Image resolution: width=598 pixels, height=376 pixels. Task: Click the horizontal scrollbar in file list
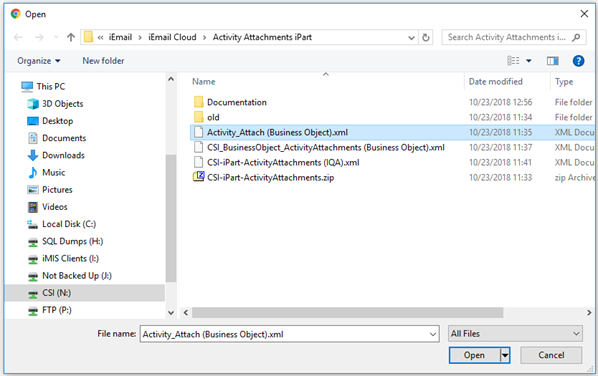point(347,313)
